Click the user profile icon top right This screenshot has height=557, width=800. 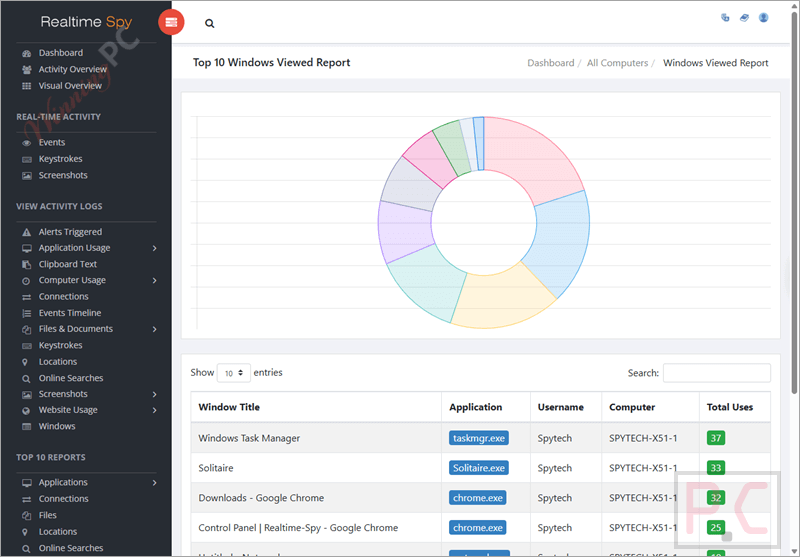tap(763, 18)
